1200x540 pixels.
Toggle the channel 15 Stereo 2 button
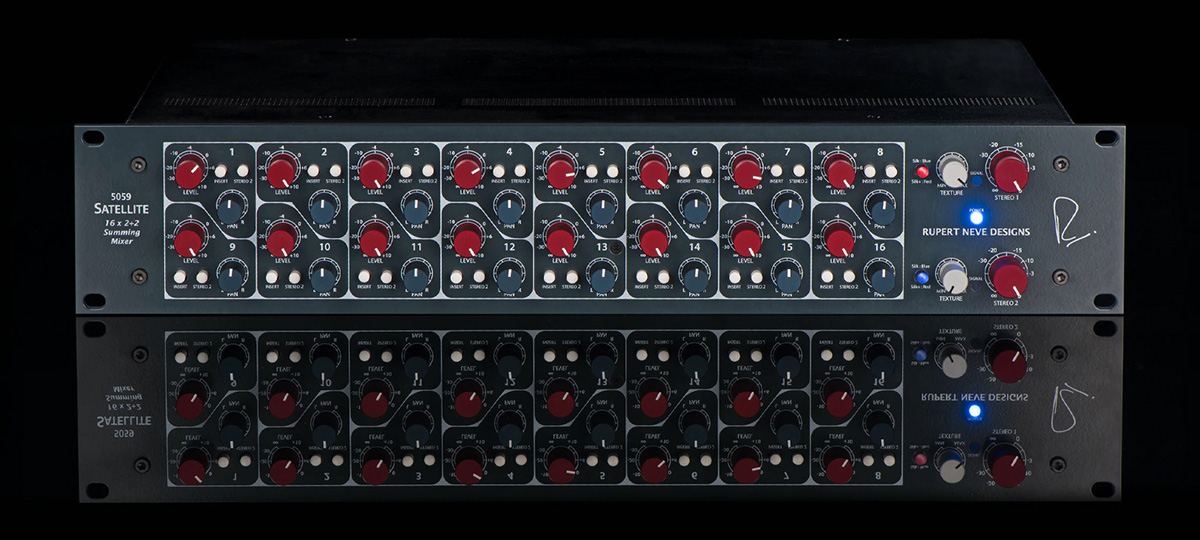[x=755, y=275]
